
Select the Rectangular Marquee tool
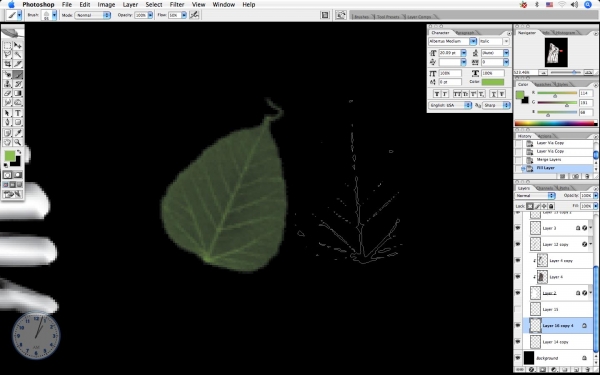point(7,46)
